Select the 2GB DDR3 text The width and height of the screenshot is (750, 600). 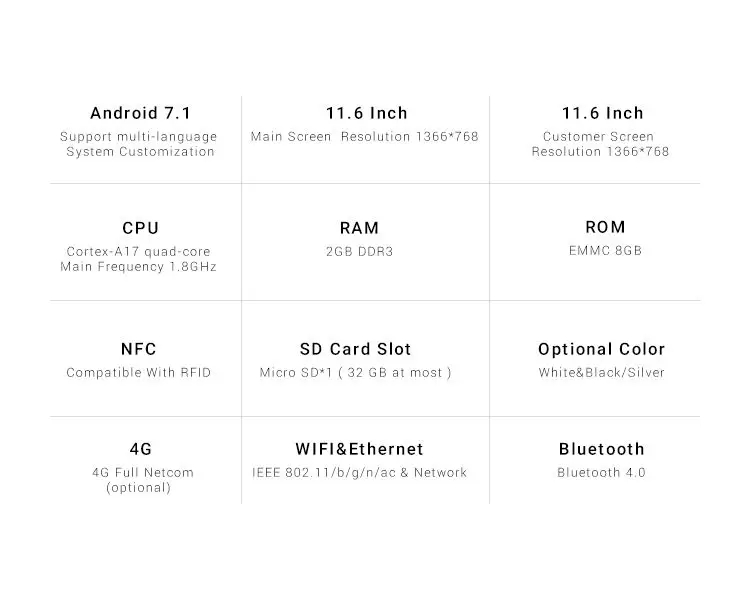pos(360,252)
